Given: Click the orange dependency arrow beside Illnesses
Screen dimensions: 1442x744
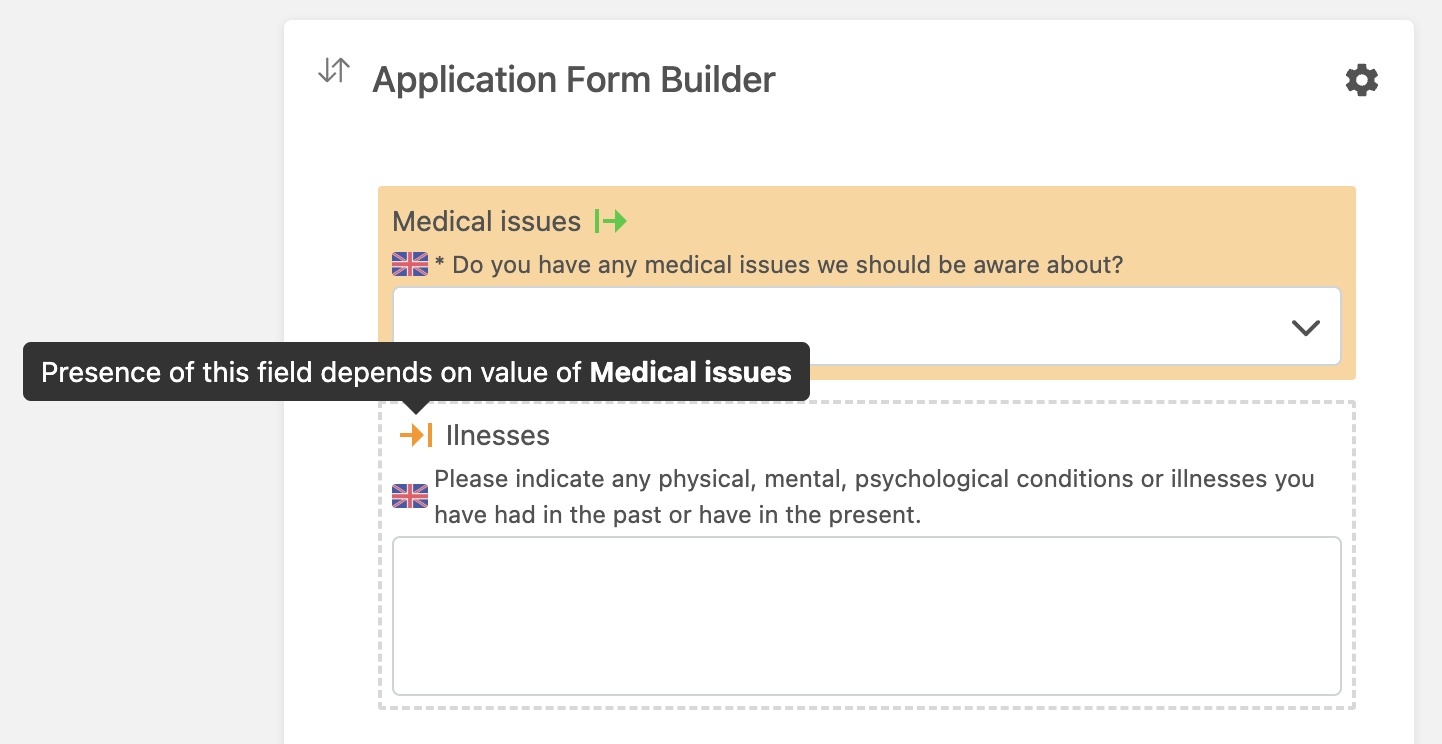Looking at the screenshot, I should 416,435.
